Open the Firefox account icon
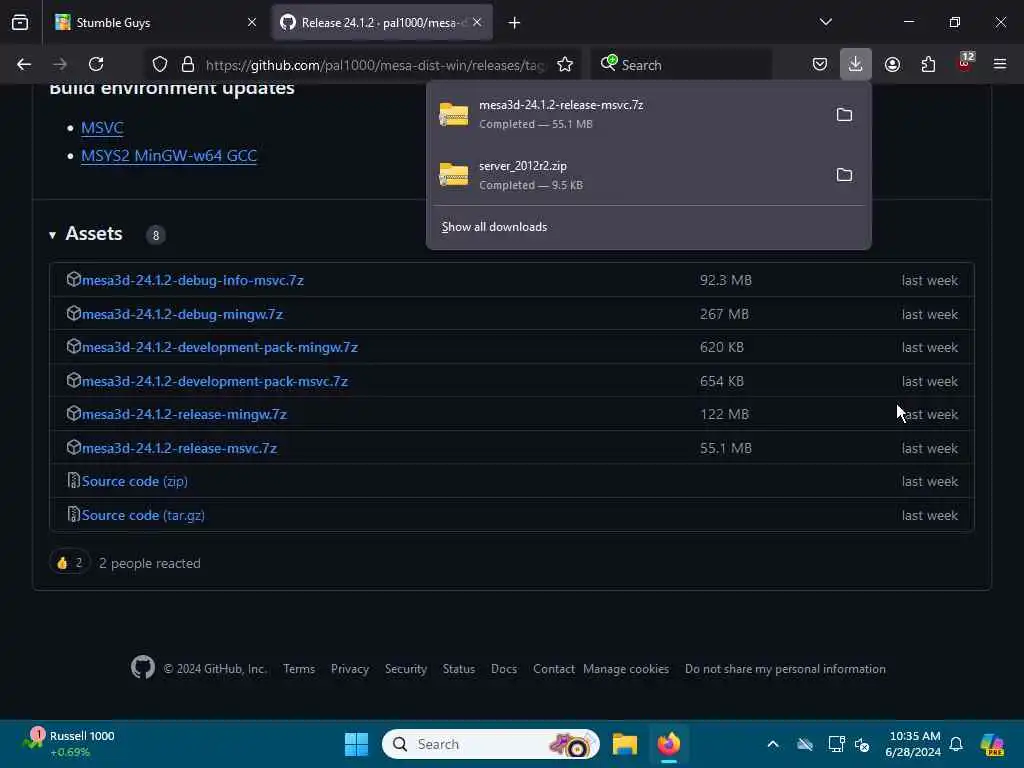Screen dimensions: 1024x768 (892, 64)
